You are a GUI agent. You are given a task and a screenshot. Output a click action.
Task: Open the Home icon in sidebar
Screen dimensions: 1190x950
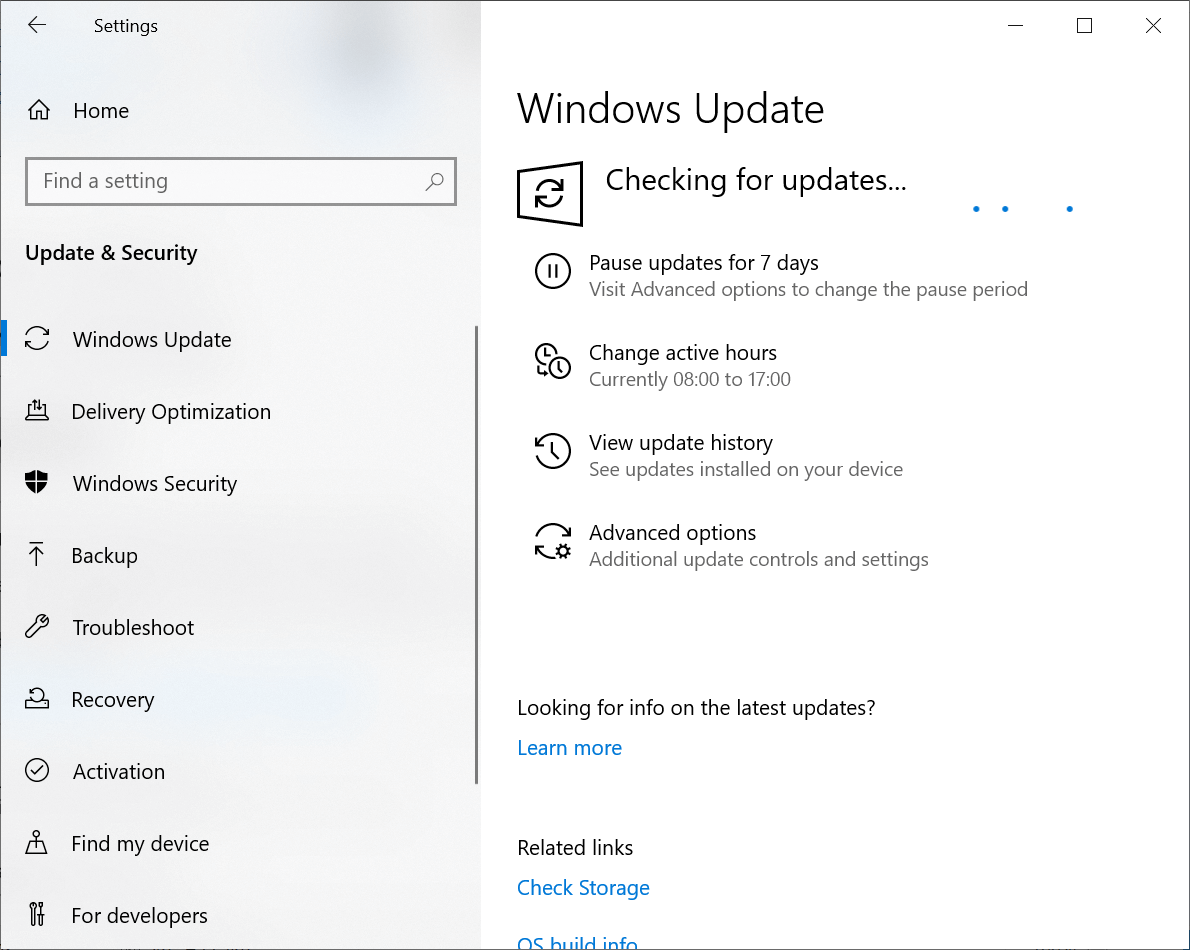click(x=39, y=110)
